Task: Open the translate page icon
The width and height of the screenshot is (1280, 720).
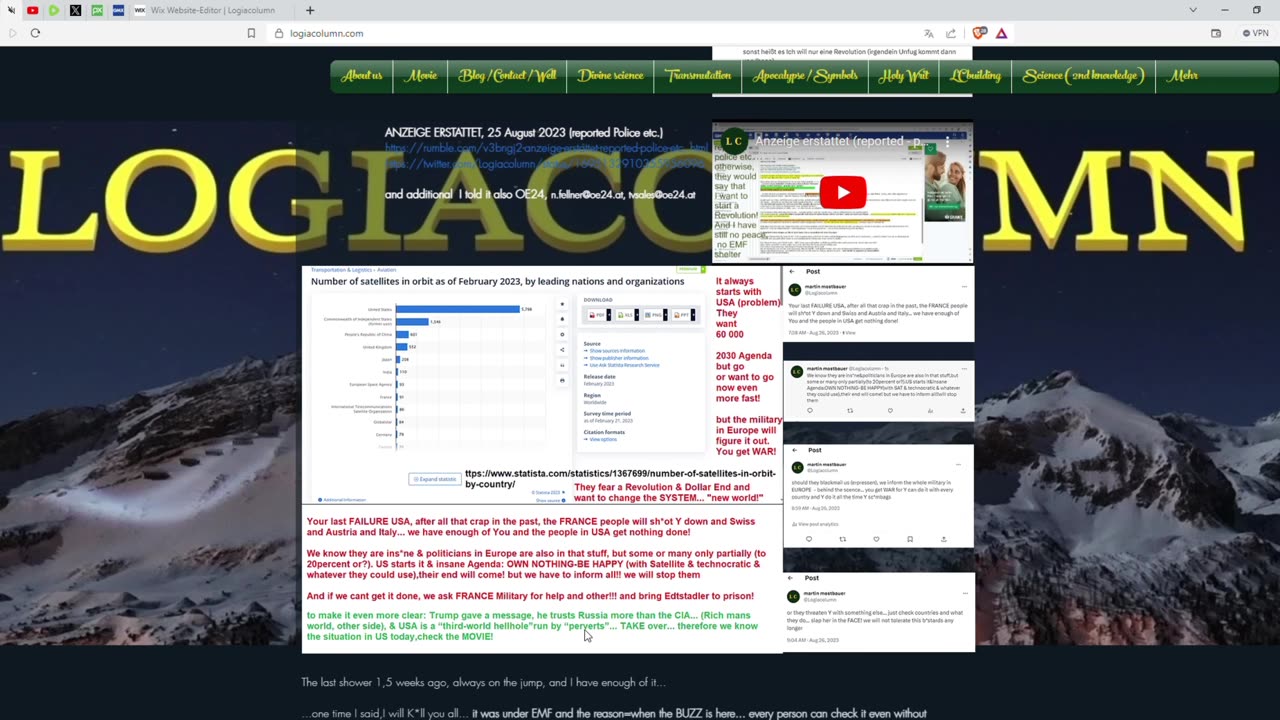Action: click(929, 33)
